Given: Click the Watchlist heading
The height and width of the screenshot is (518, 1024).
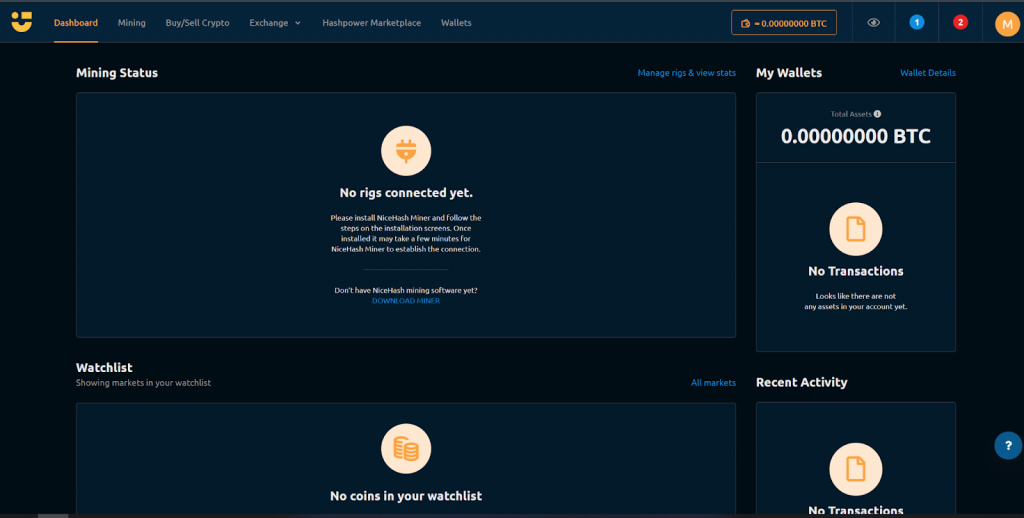Looking at the screenshot, I should (104, 368).
